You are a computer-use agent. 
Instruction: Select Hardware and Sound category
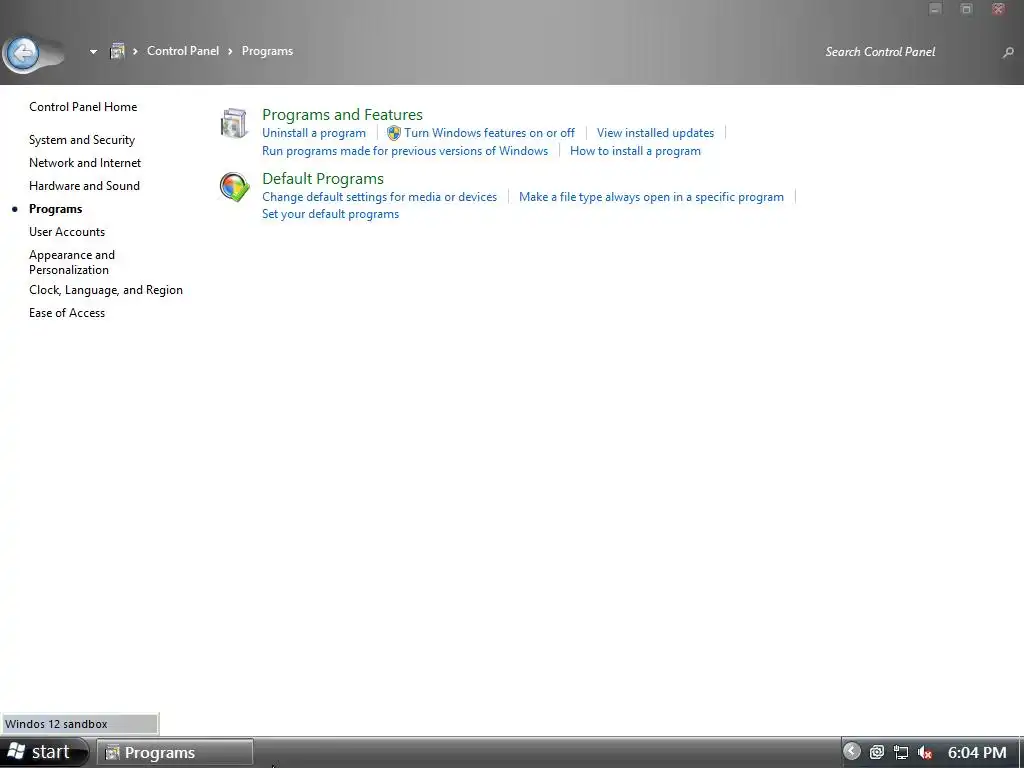pyautogui.click(x=84, y=185)
